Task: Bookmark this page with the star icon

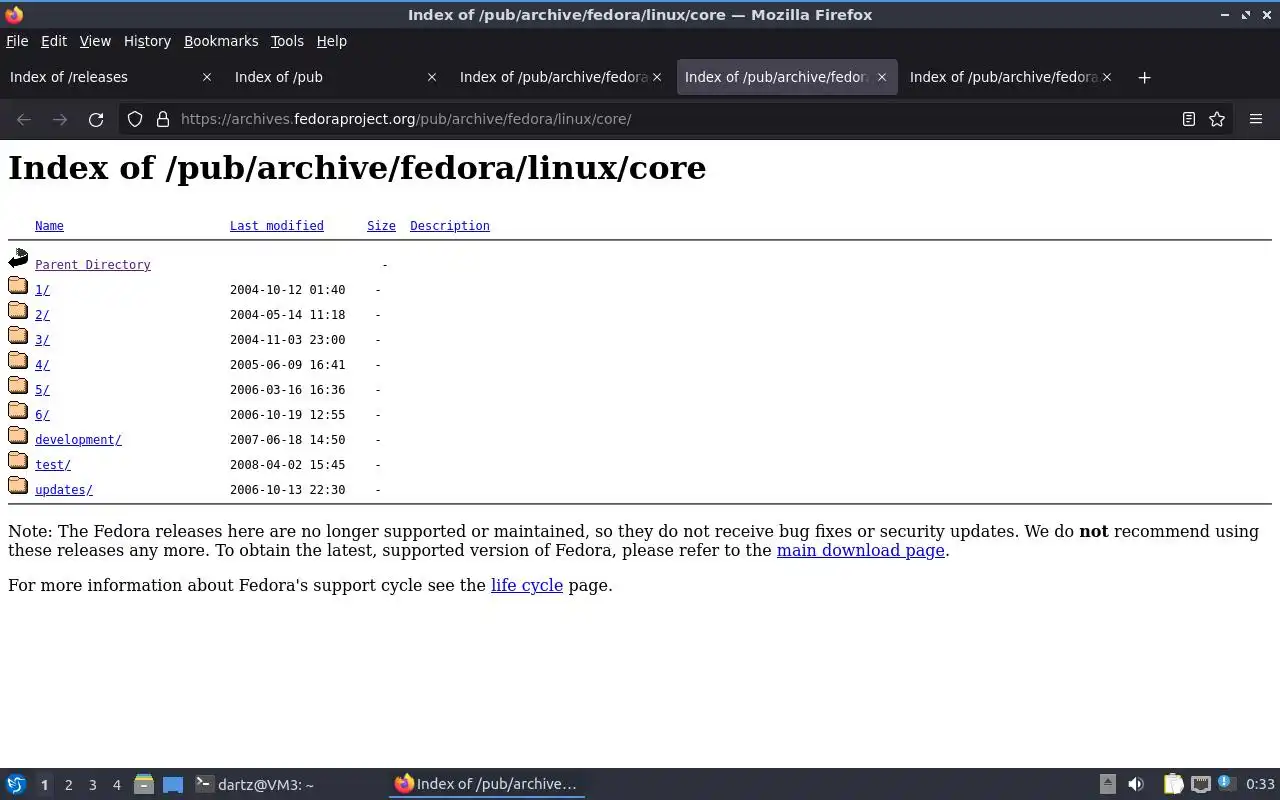Action: 1217,119
